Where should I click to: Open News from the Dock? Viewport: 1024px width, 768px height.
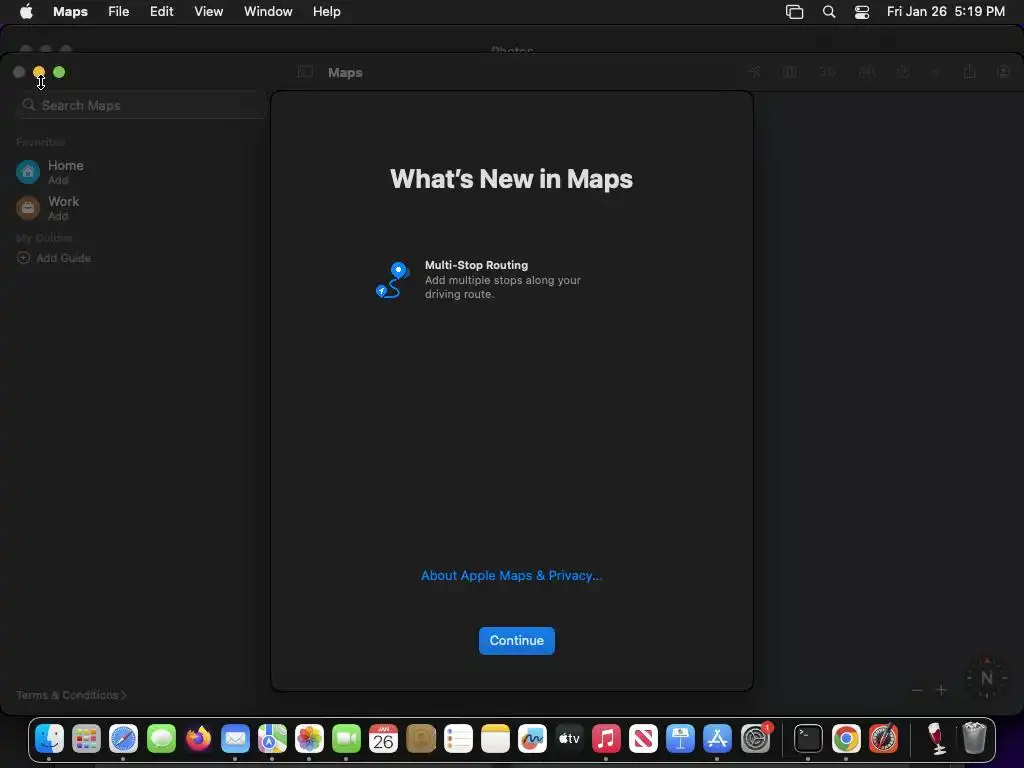pyautogui.click(x=643, y=739)
